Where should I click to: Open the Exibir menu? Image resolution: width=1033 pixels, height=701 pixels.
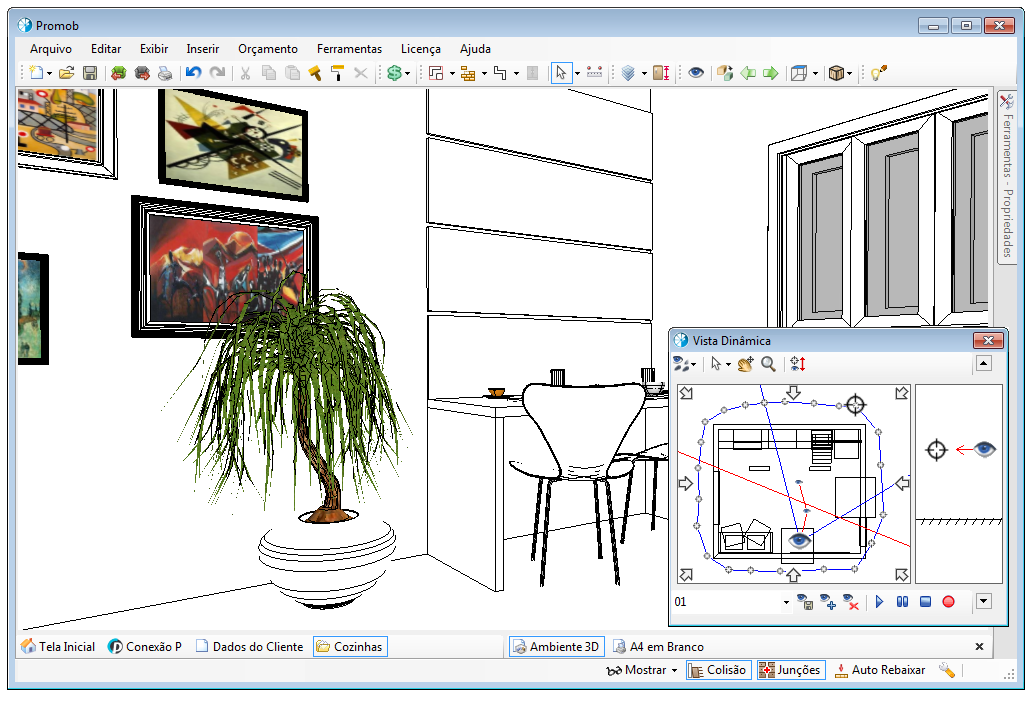tap(154, 49)
